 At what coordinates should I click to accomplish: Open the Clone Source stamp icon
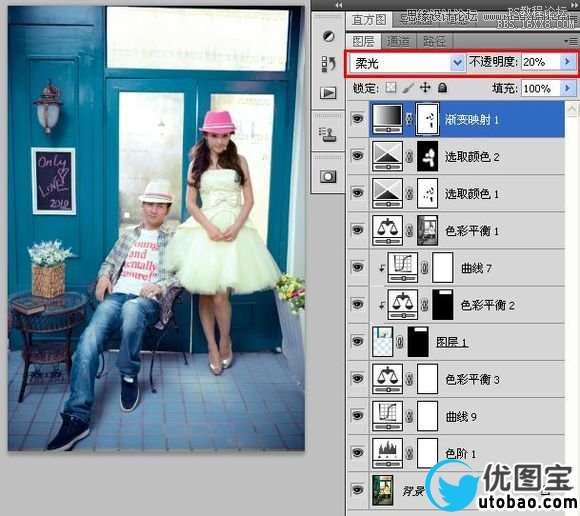pyautogui.click(x=328, y=134)
